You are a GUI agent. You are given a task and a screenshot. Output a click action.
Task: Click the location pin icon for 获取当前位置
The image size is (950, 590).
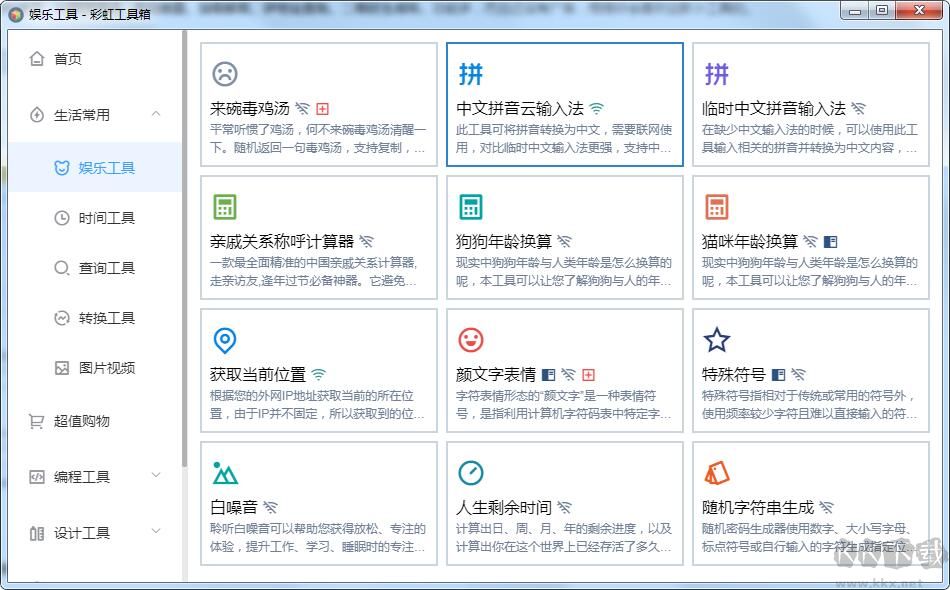225,340
